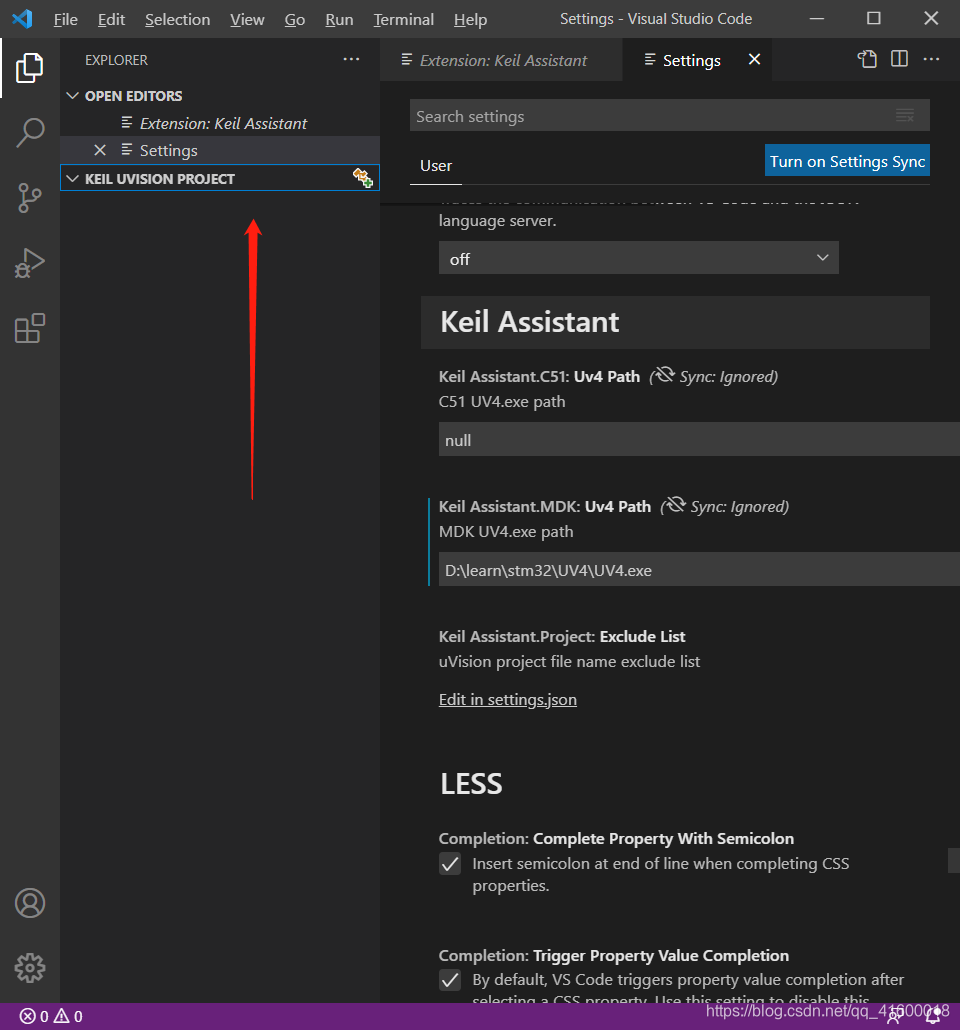Click the settings editor vertical scrollbar
Screen dimensions: 960x1030
[954, 861]
